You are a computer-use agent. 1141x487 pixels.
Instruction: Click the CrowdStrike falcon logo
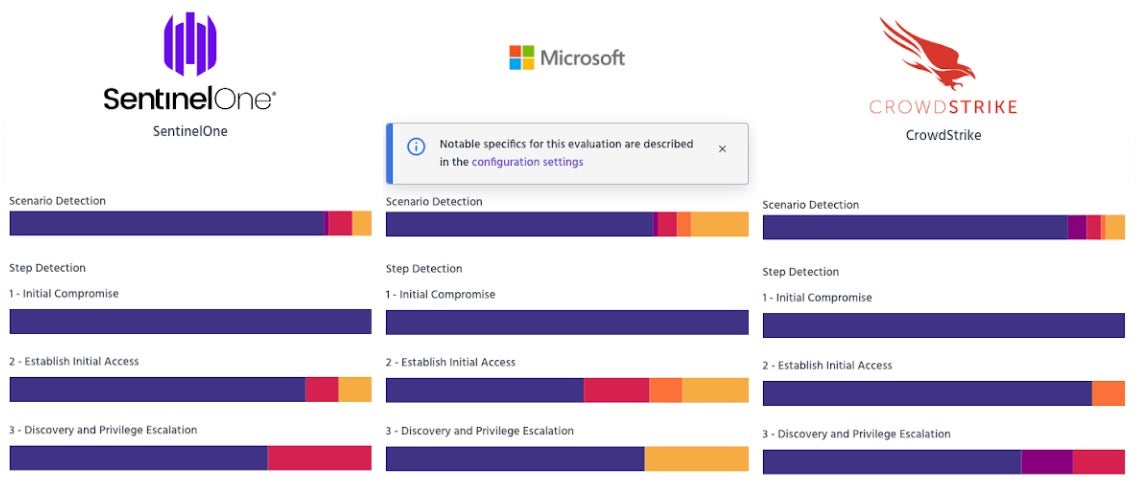click(x=928, y=54)
